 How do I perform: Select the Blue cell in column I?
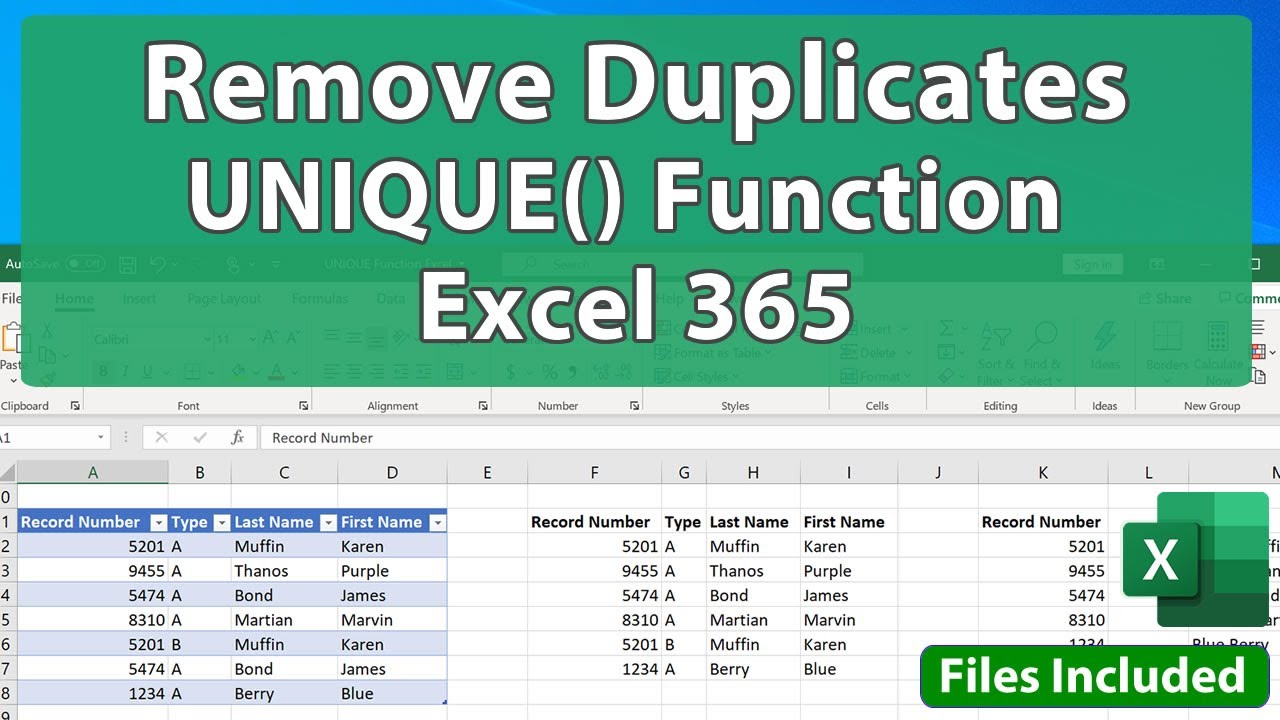click(x=849, y=669)
